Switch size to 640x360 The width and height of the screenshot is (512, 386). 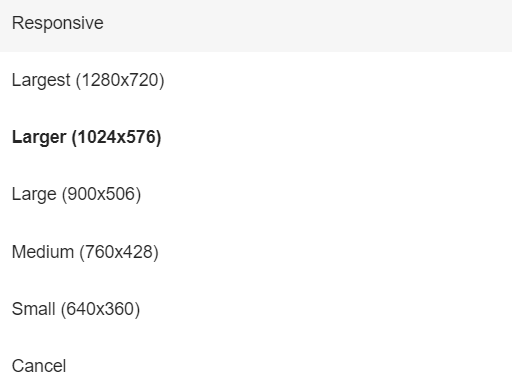click(256, 309)
